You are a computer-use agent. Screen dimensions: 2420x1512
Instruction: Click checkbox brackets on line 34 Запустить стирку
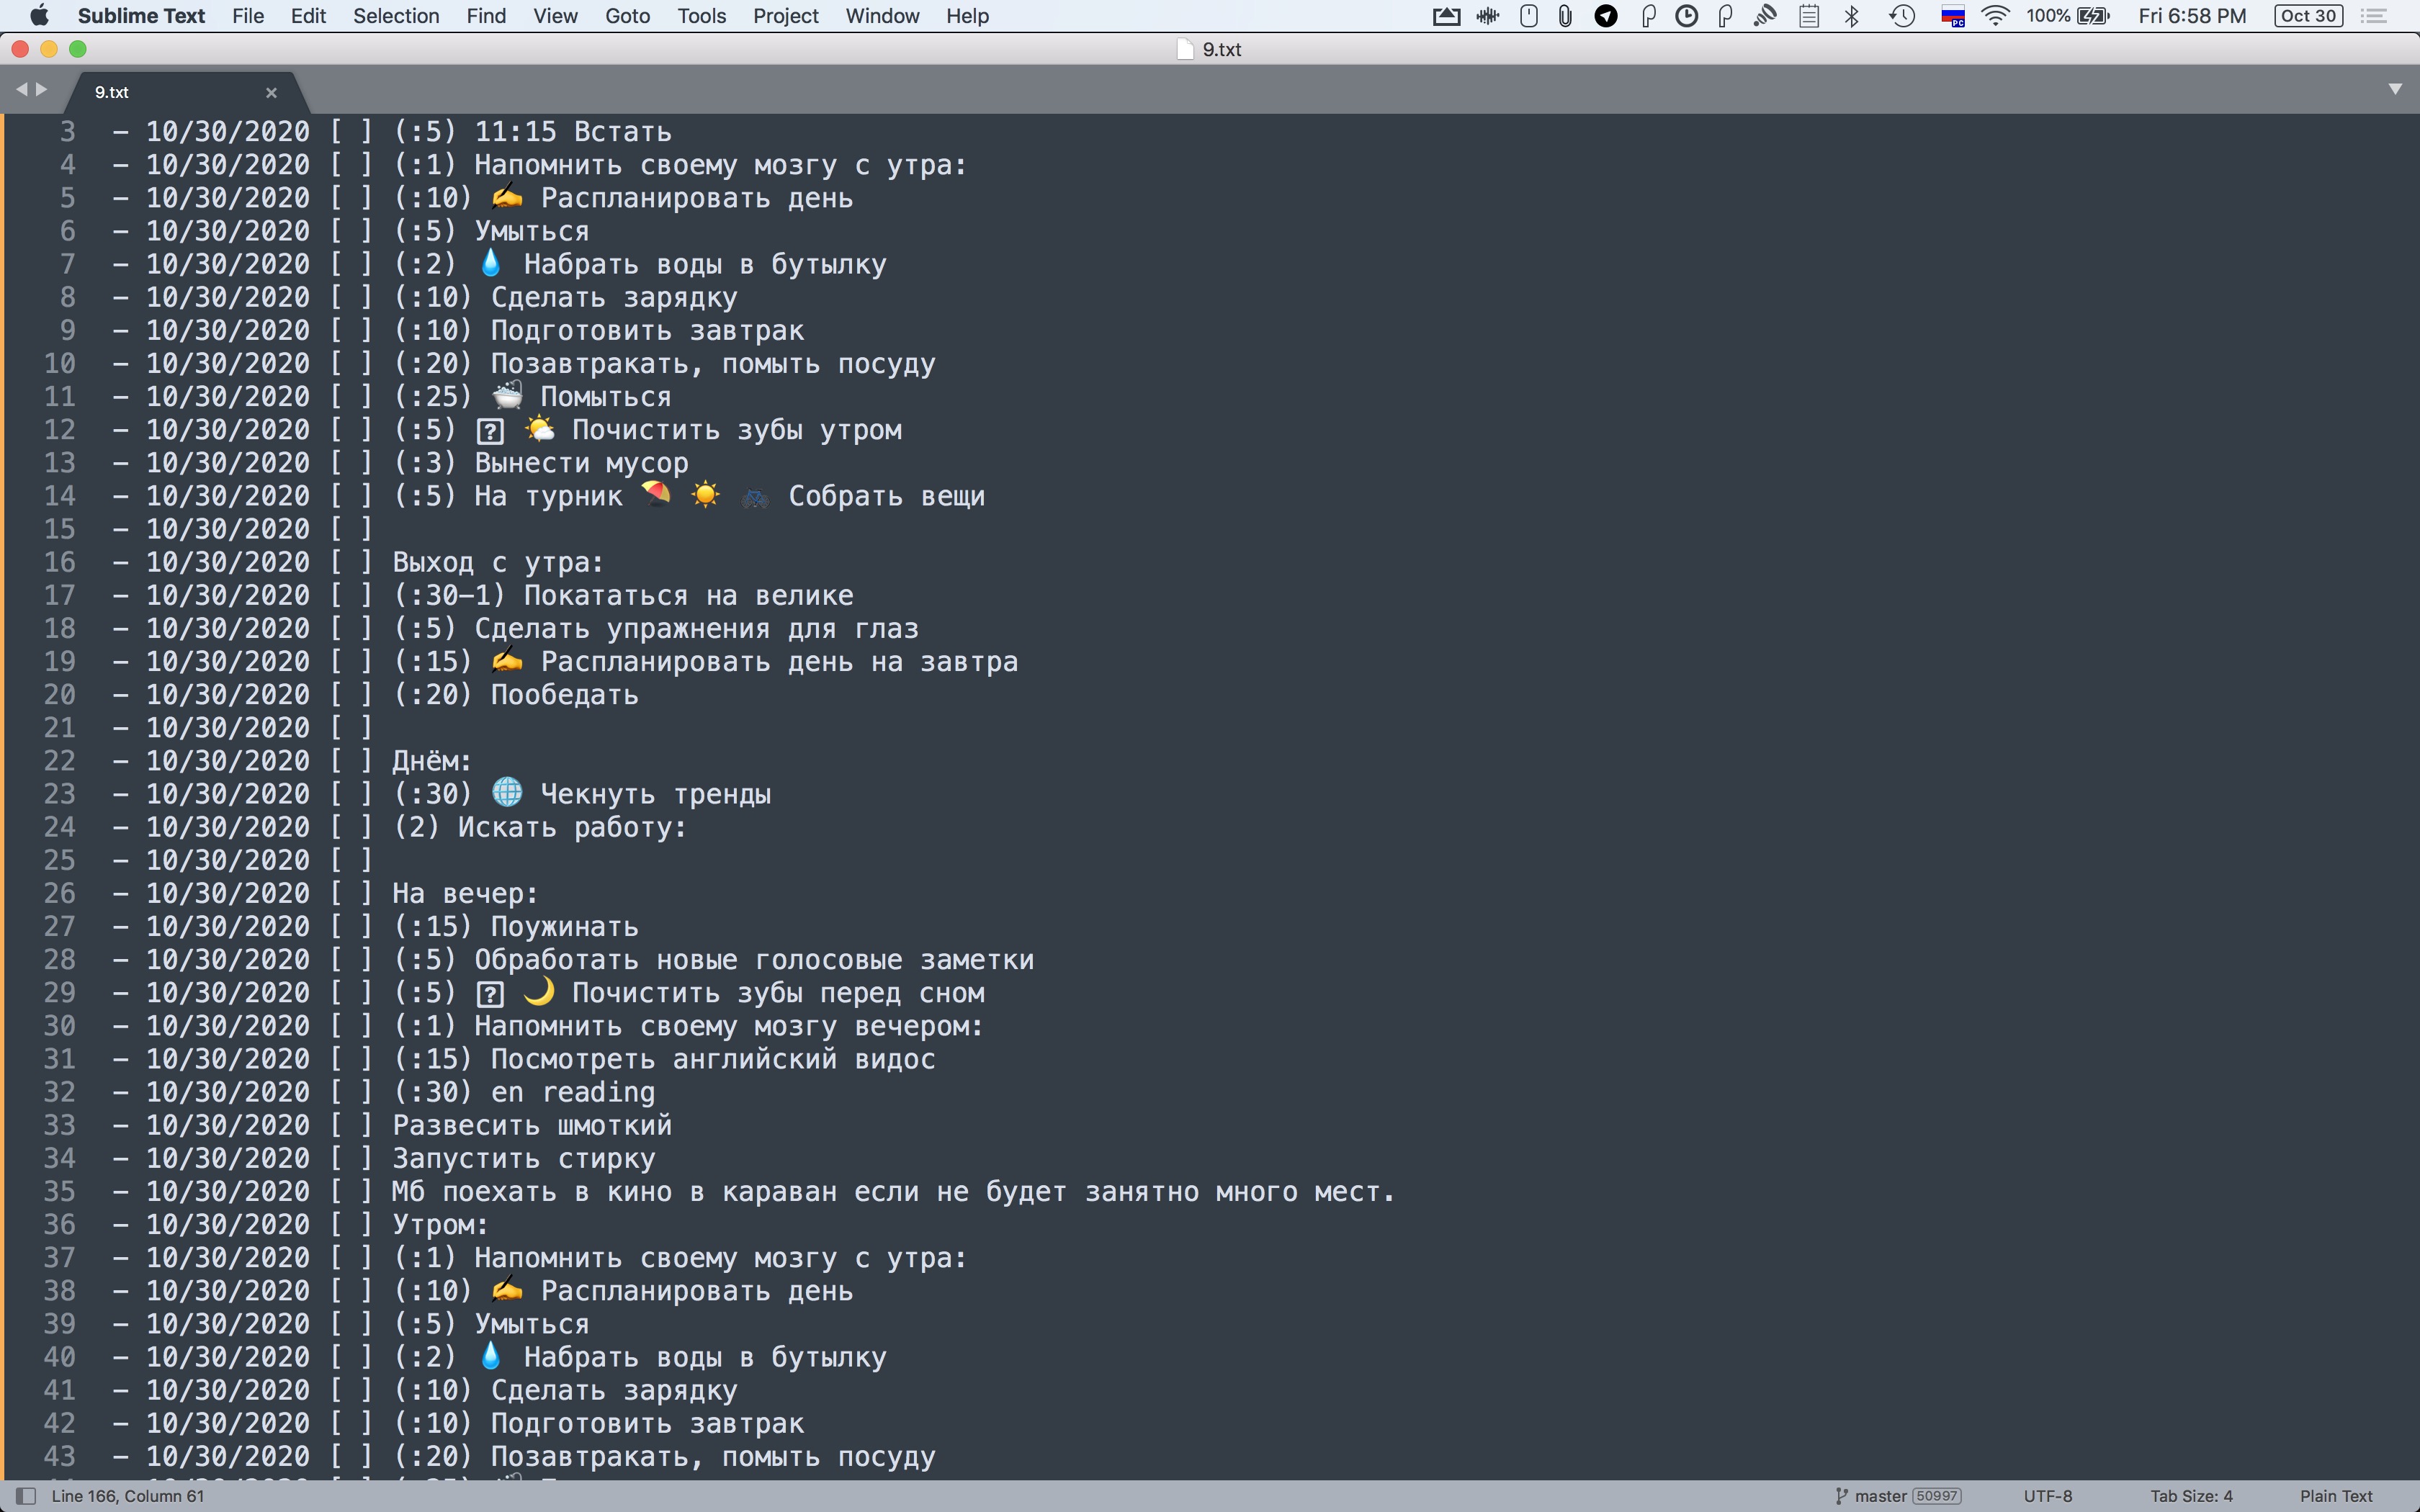point(351,1159)
